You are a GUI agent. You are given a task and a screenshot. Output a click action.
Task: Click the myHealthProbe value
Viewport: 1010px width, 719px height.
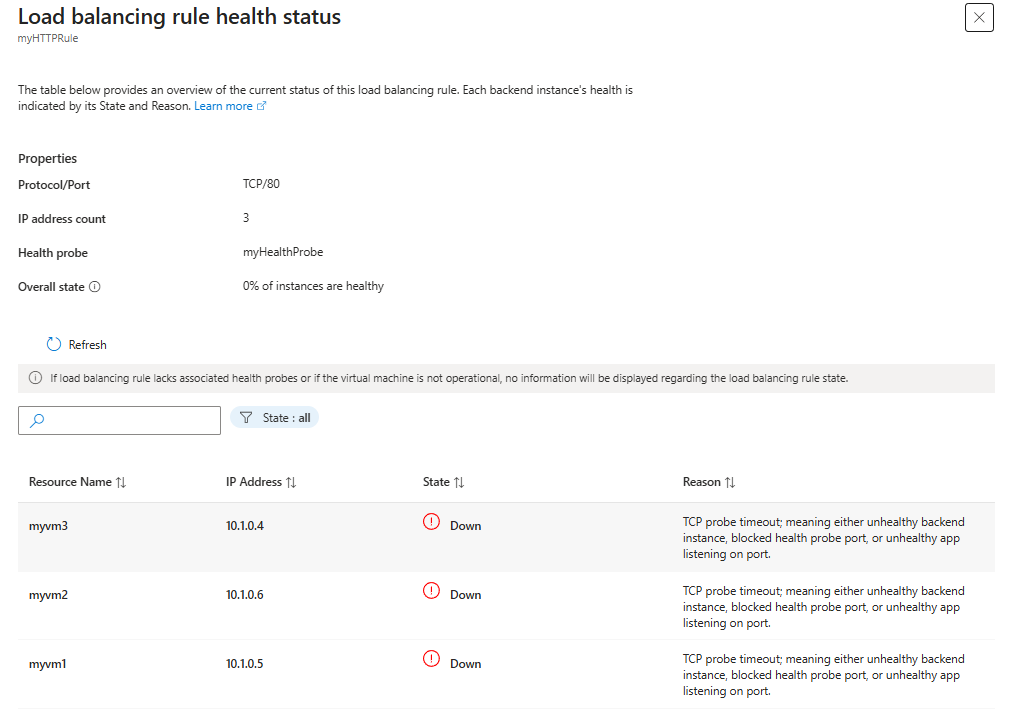point(283,252)
